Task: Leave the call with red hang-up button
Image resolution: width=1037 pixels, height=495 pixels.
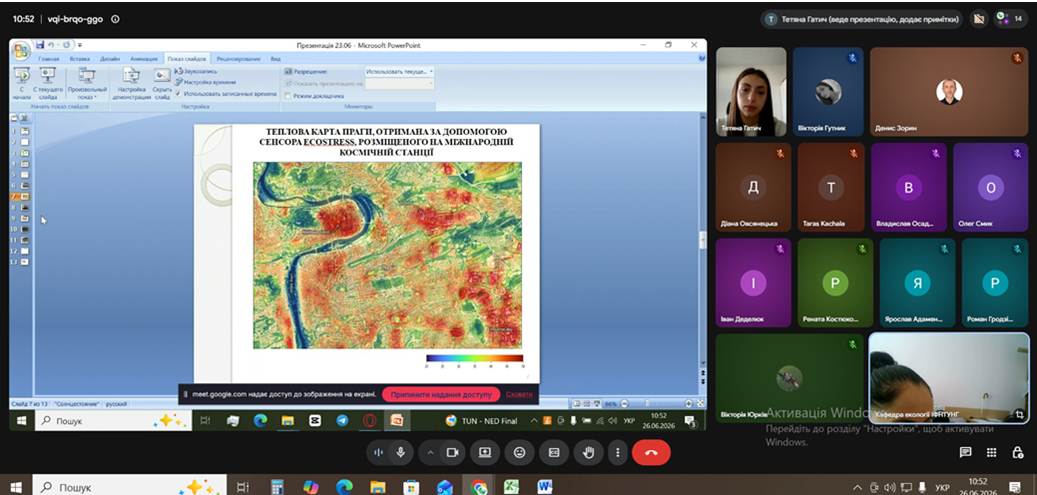Action: point(651,453)
